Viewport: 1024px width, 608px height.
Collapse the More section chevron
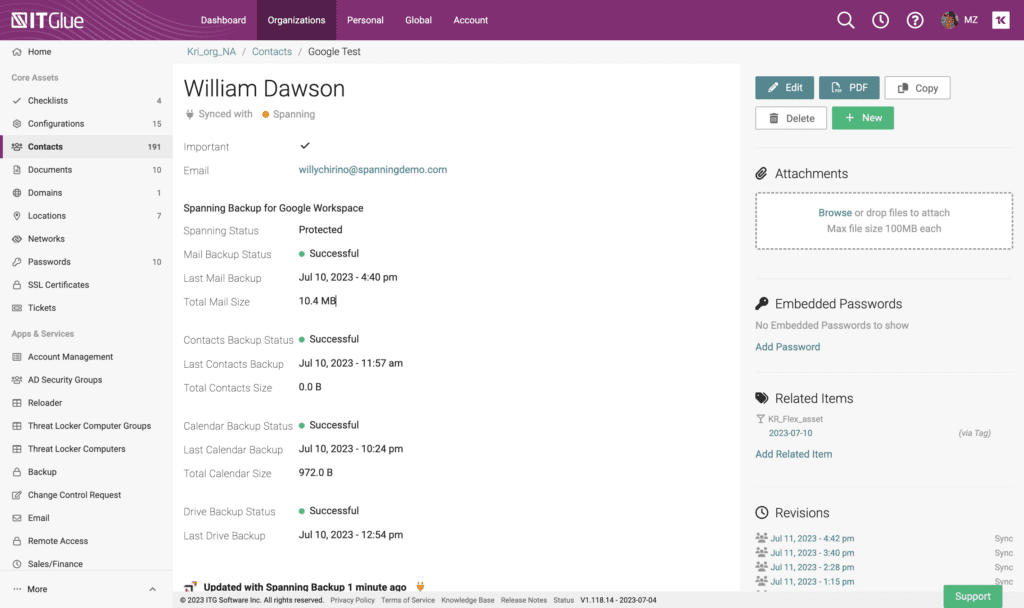click(x=152, y=589)
